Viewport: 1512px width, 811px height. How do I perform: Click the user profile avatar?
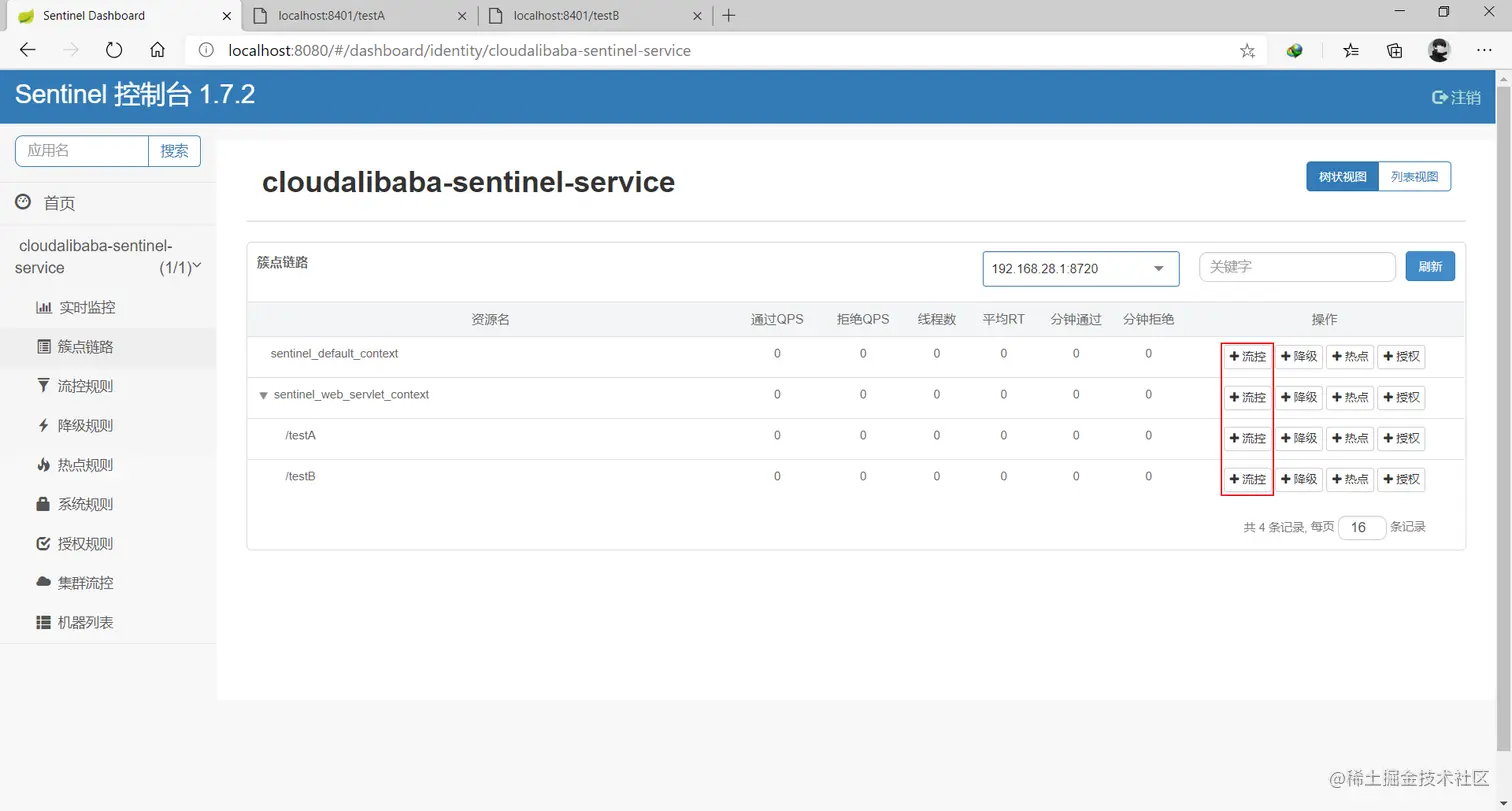click(1439, 50)
